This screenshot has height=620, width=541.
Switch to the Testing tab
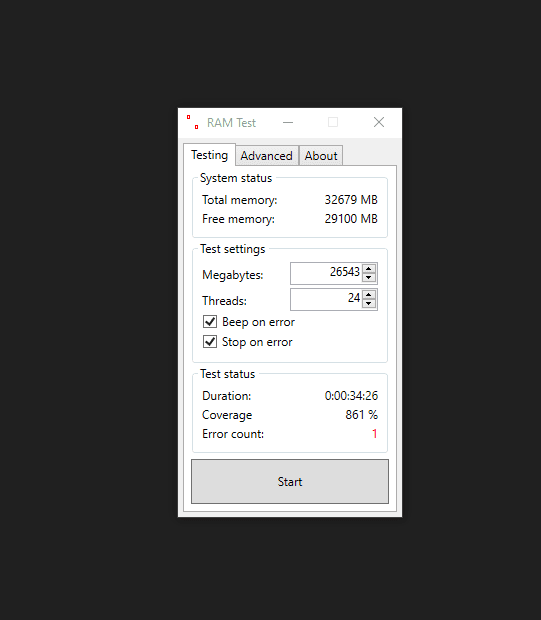(210, 155)
